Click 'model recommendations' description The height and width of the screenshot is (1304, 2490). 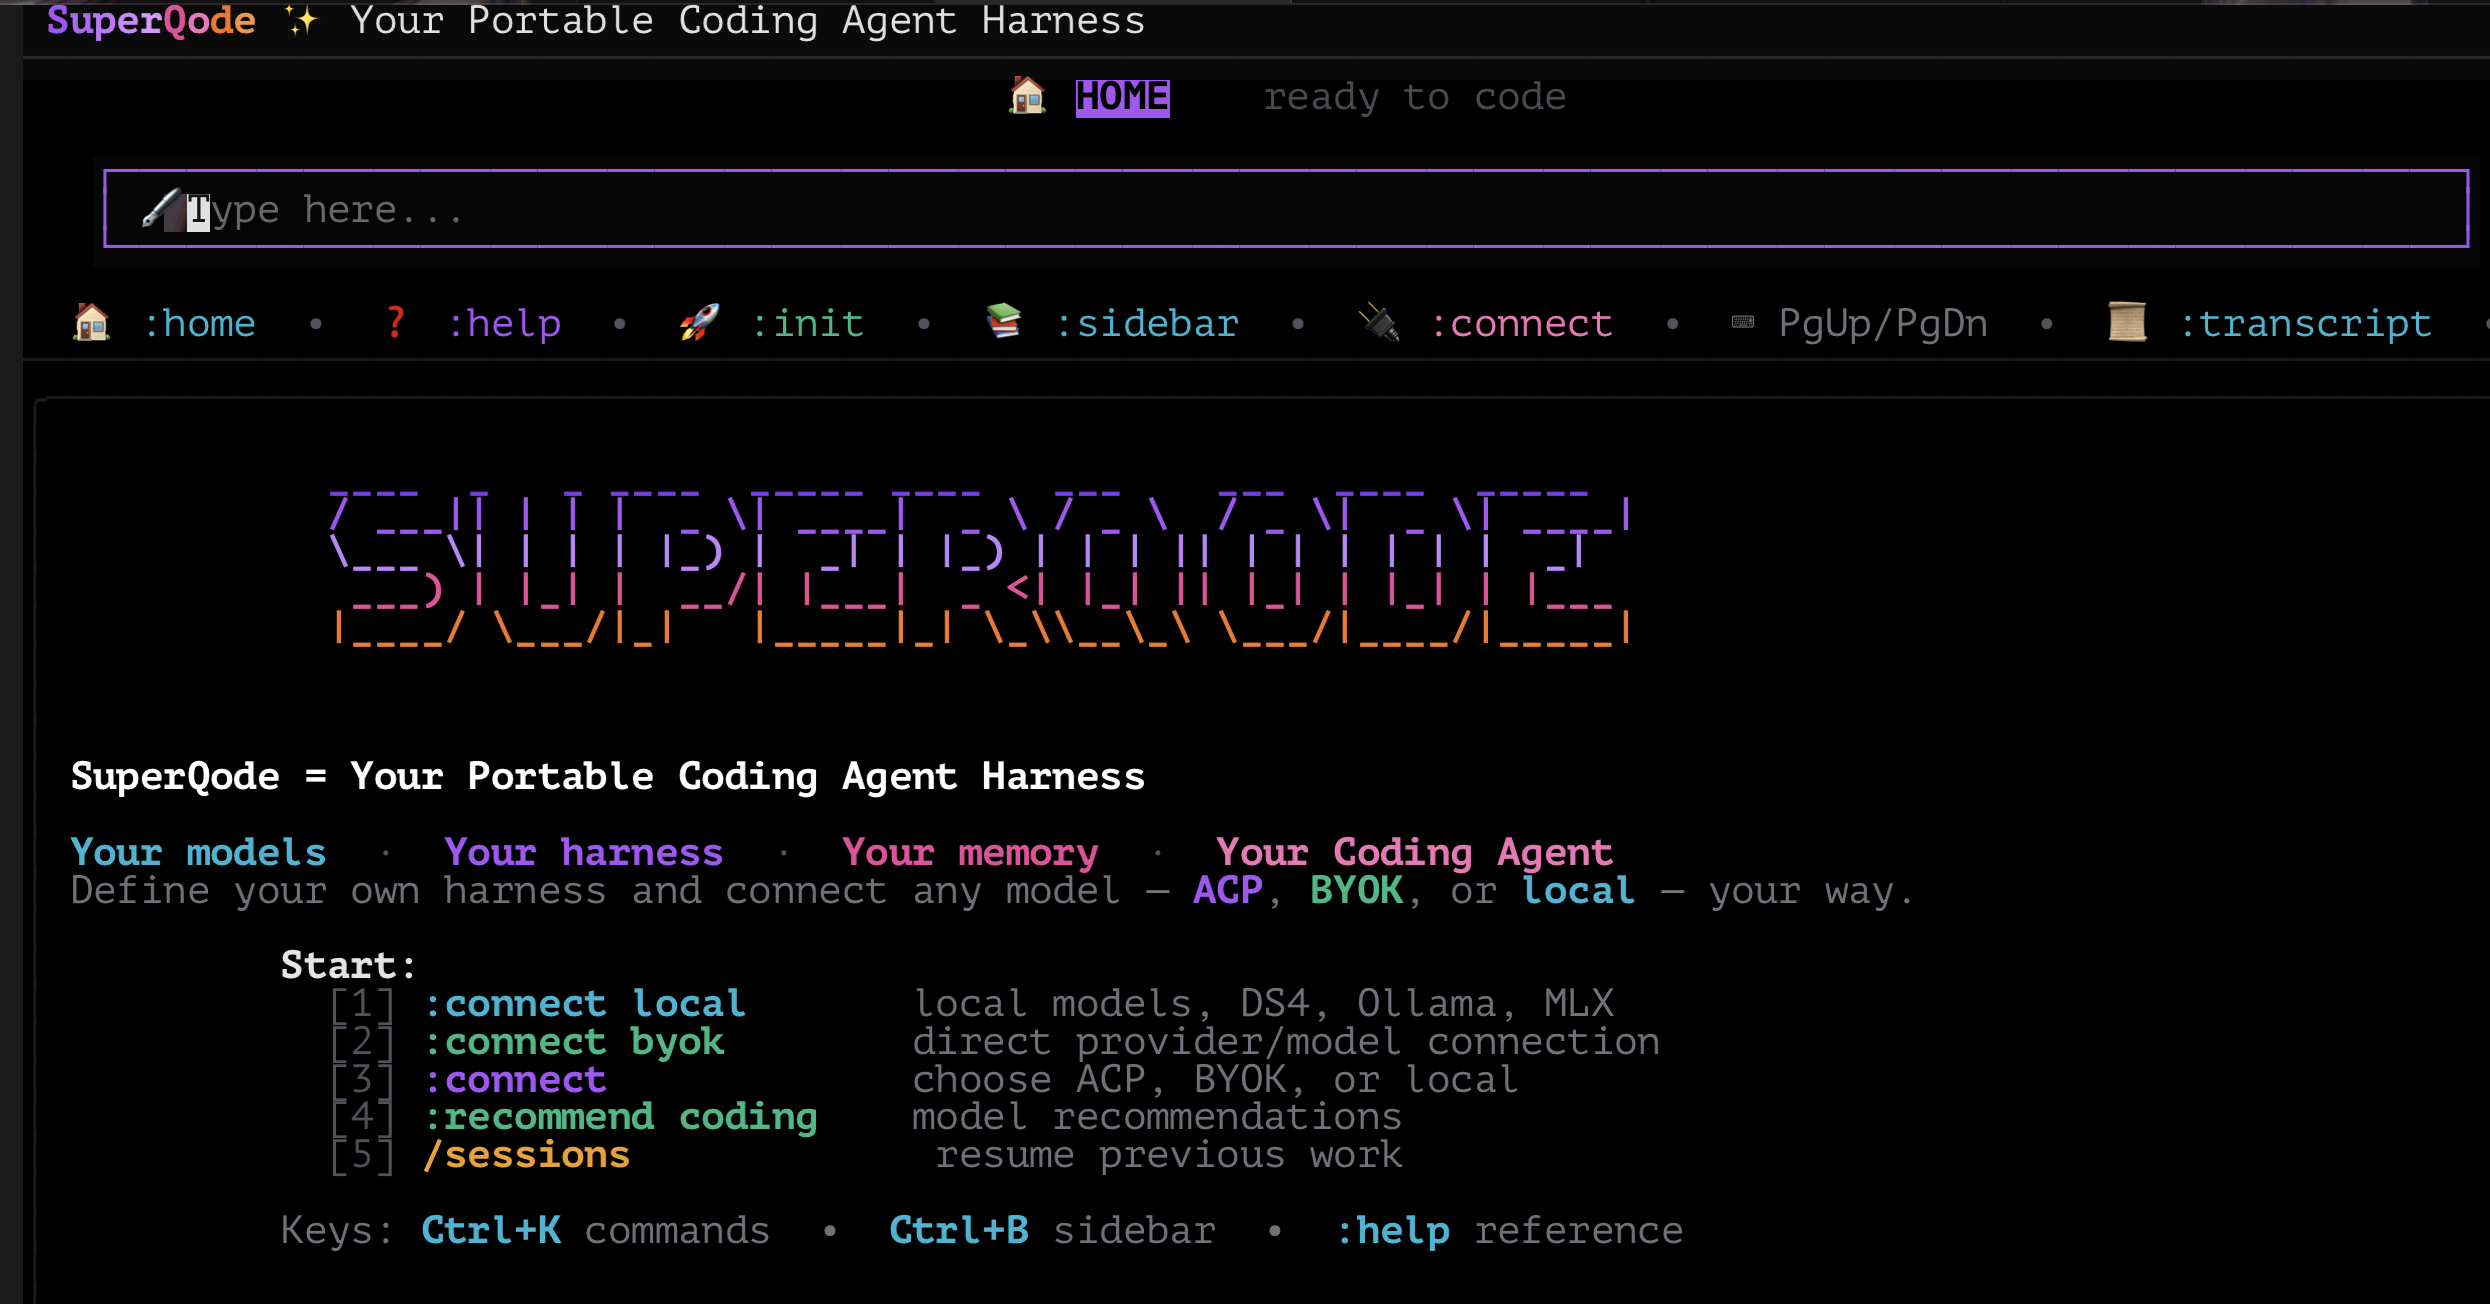pos(1156,1117)
